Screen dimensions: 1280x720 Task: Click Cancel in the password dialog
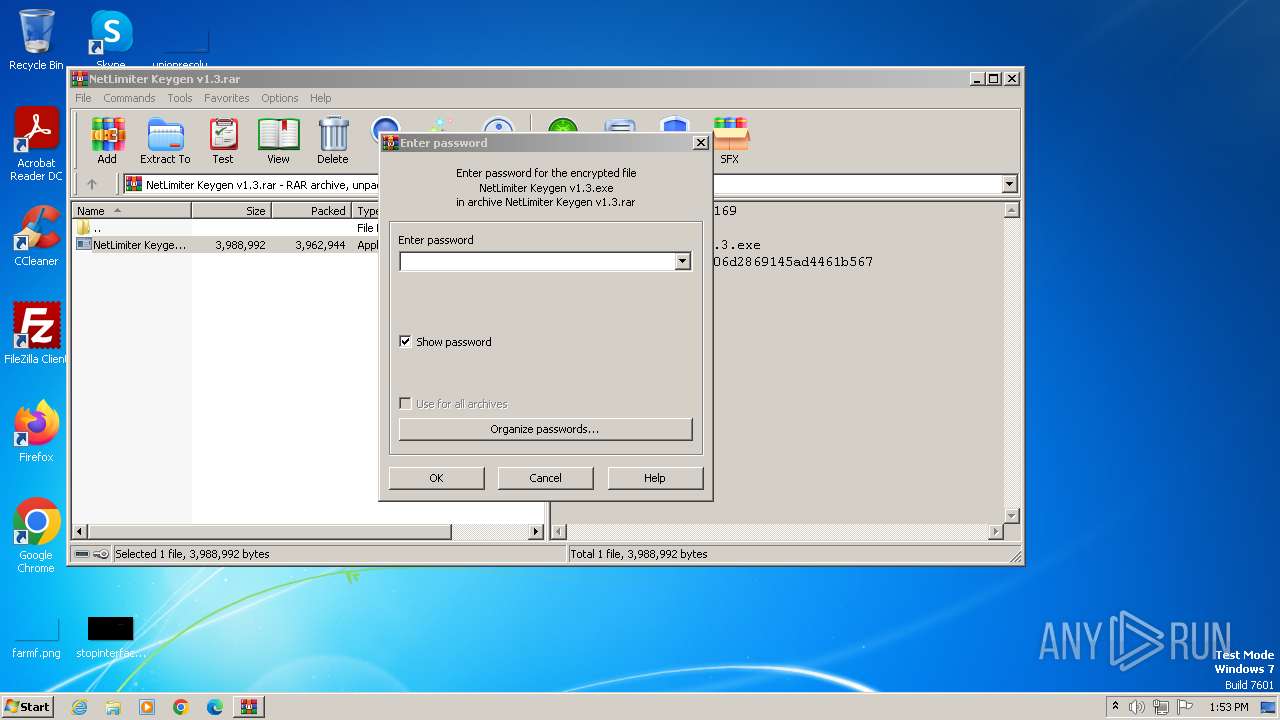pyautogui.click(x=545, y=478)
